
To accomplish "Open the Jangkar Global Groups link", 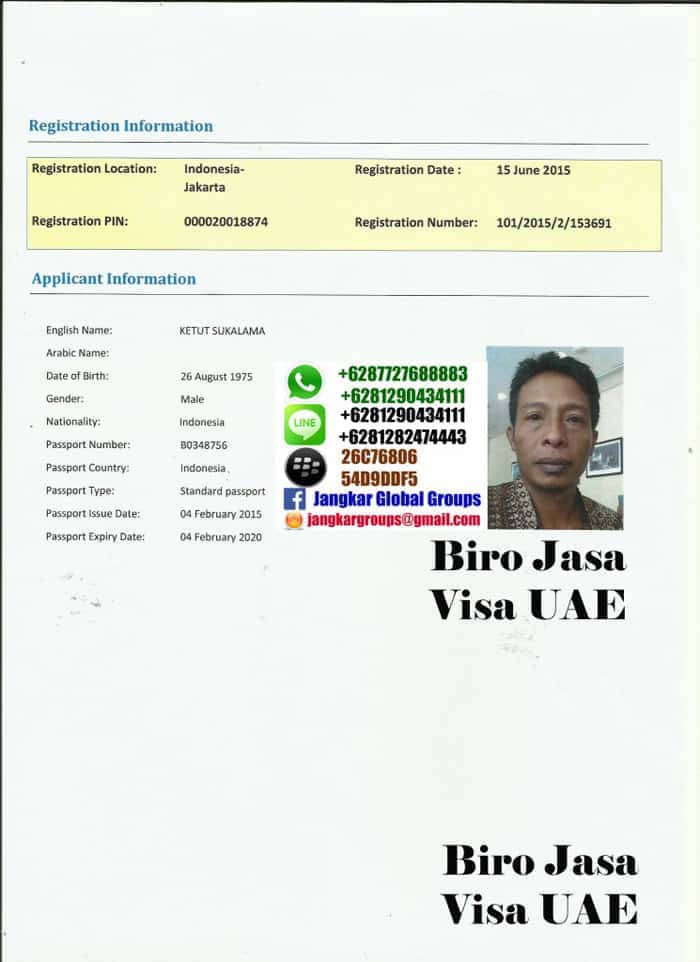I will click(395, 499).
